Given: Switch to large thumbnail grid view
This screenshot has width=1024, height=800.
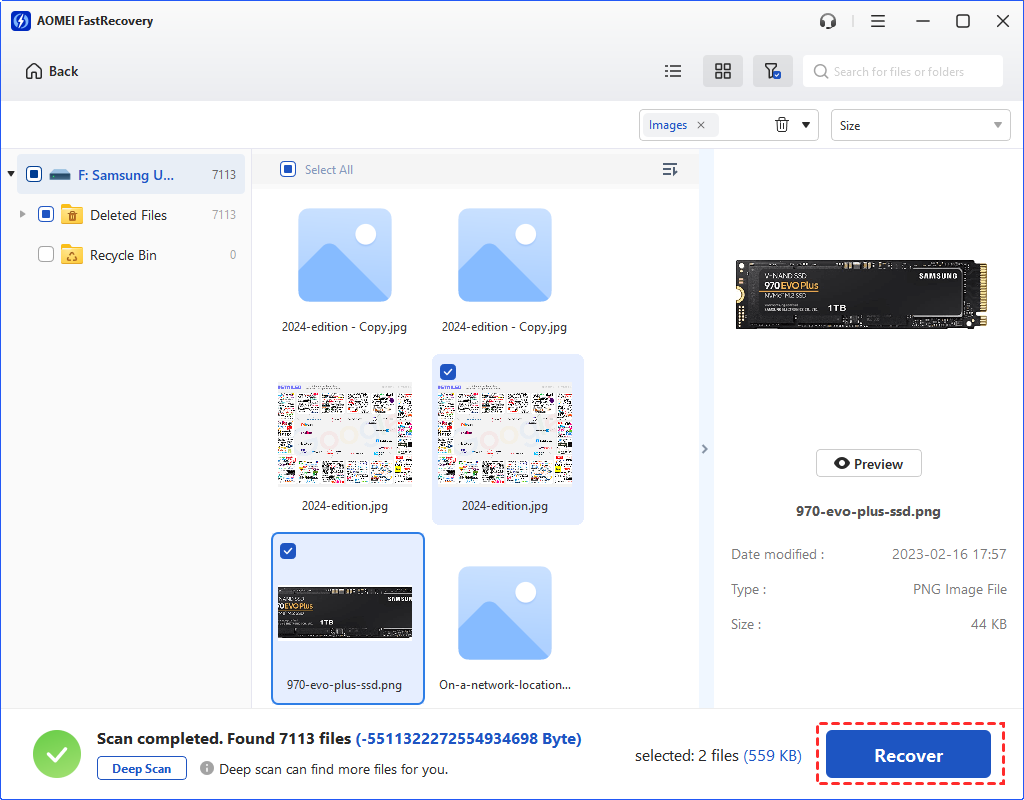Looking at the screenshot, I should [723, 71].
